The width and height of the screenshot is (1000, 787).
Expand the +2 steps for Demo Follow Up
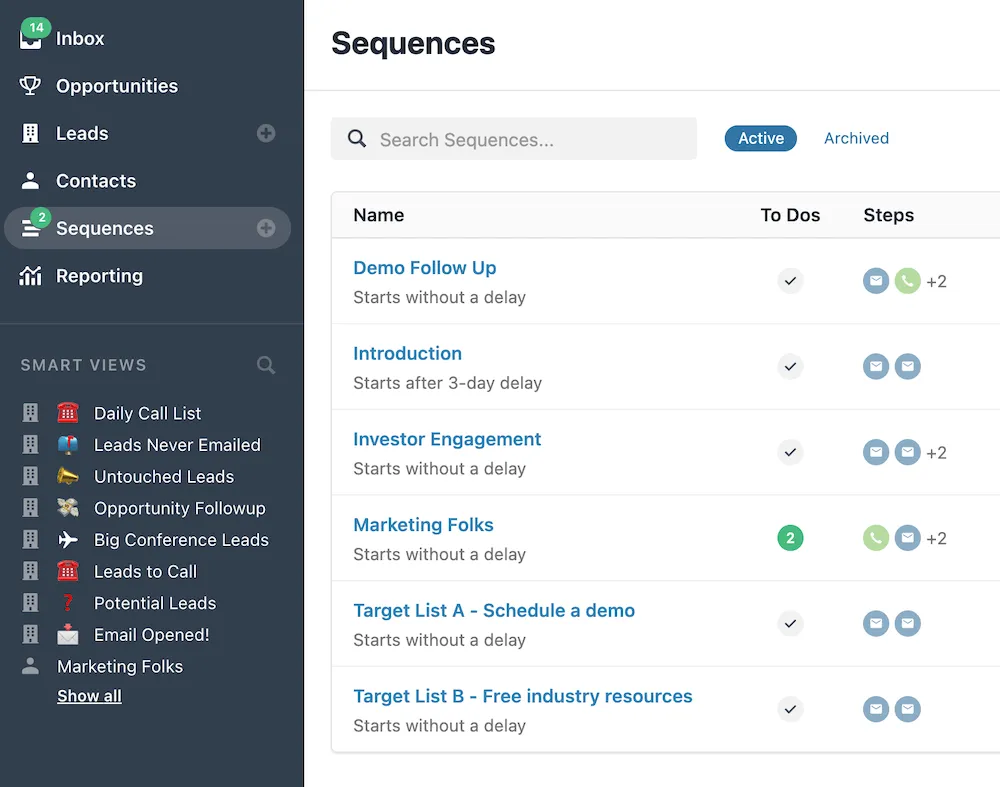pyautogui.click(x=936, y=282)
